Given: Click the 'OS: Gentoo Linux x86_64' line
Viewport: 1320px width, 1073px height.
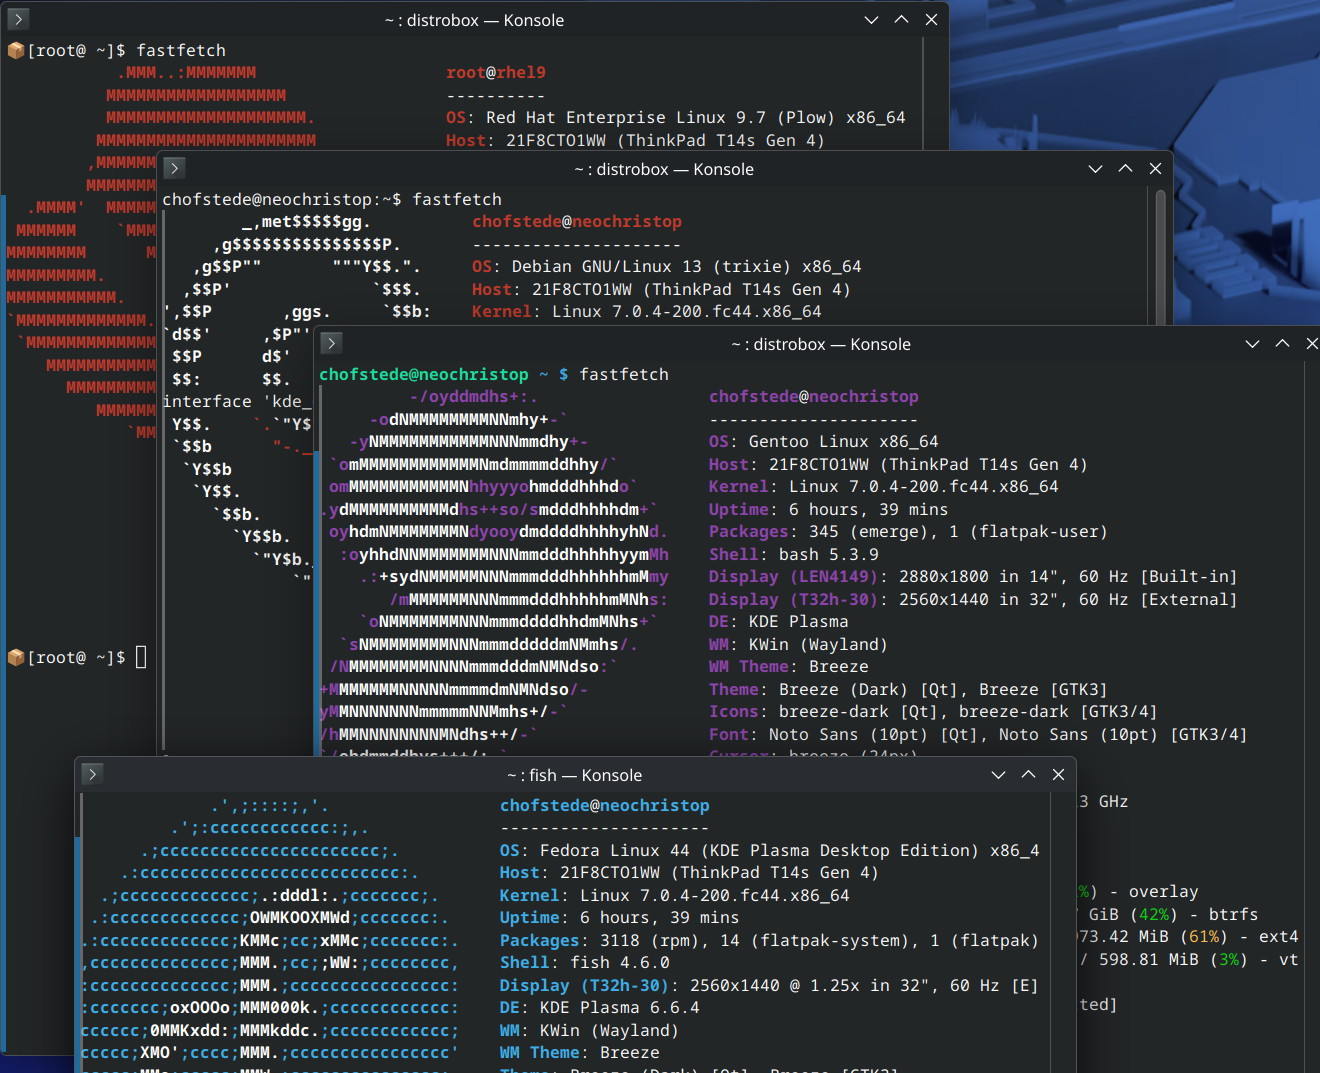Looking at the screenshot, I should click(824, 441).
